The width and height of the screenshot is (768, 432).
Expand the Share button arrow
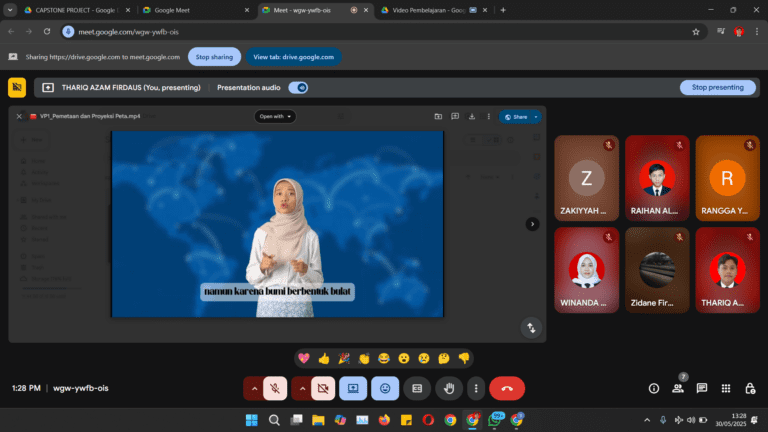[x=536, y=117]
